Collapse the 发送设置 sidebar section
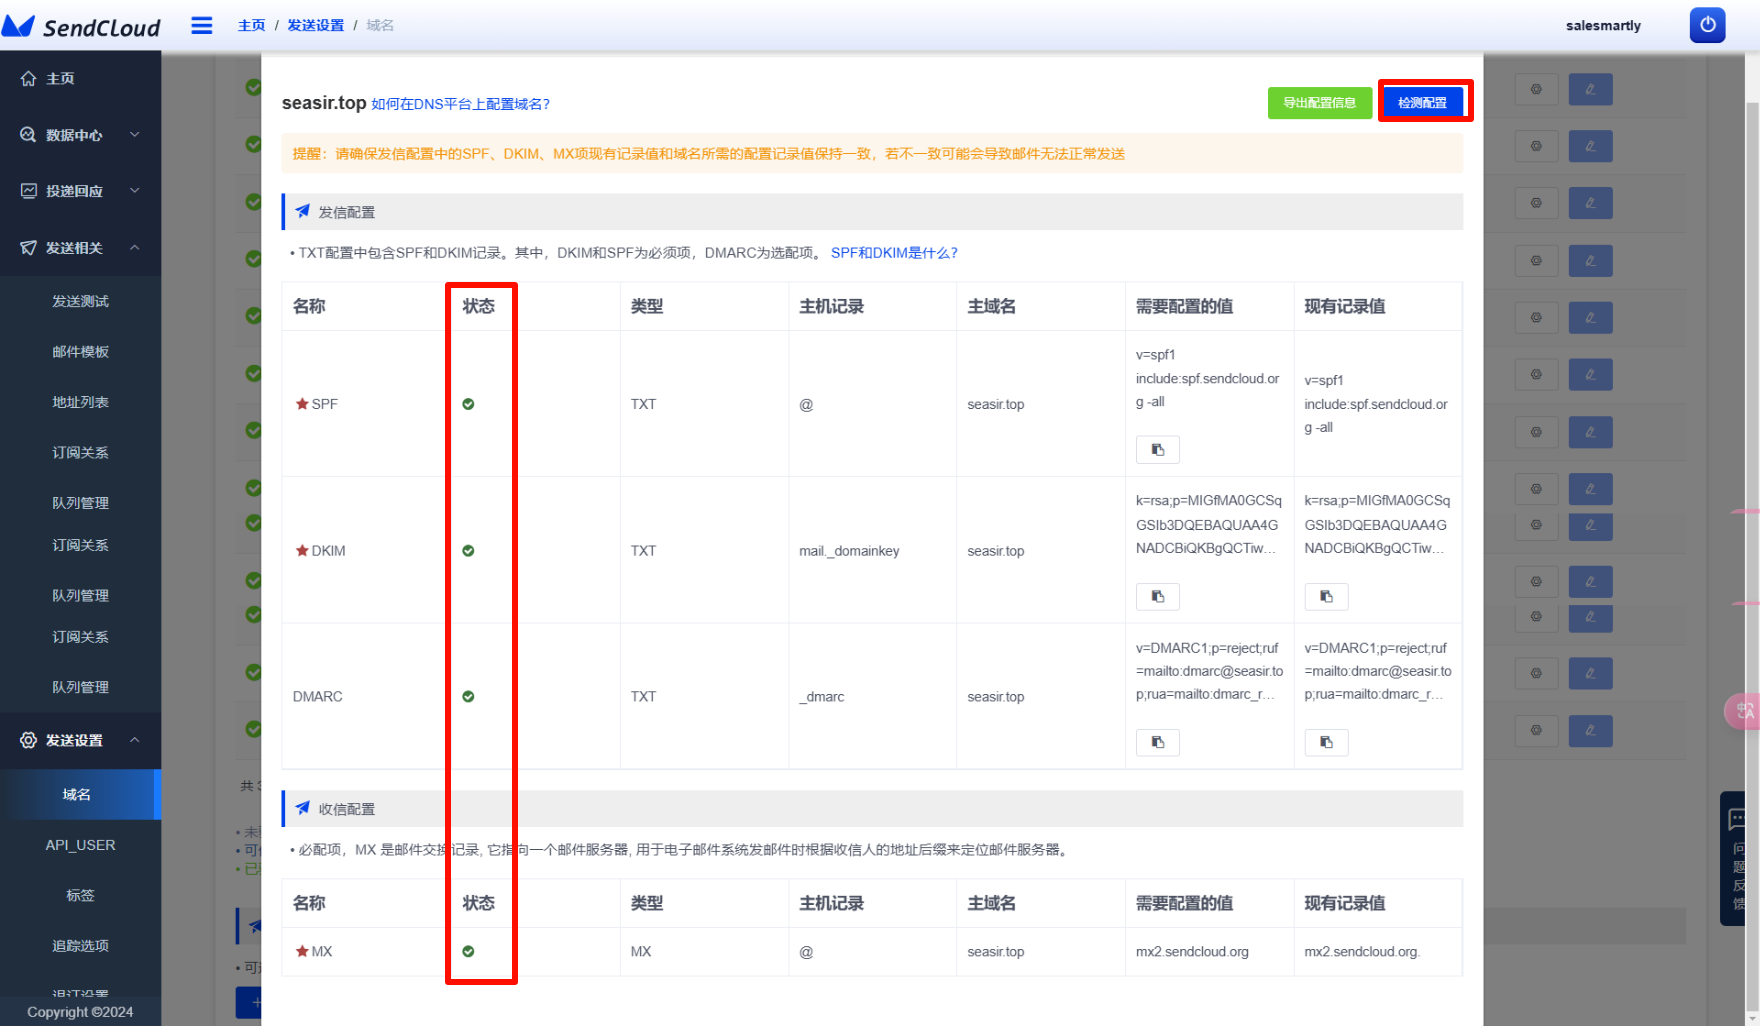 pyautogui.click(x=80, y=740)
